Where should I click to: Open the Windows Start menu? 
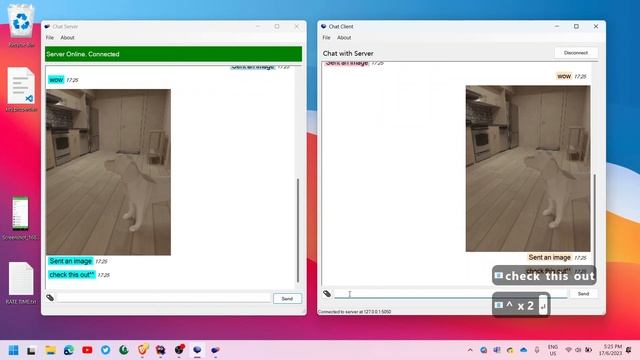click(13, 350)
